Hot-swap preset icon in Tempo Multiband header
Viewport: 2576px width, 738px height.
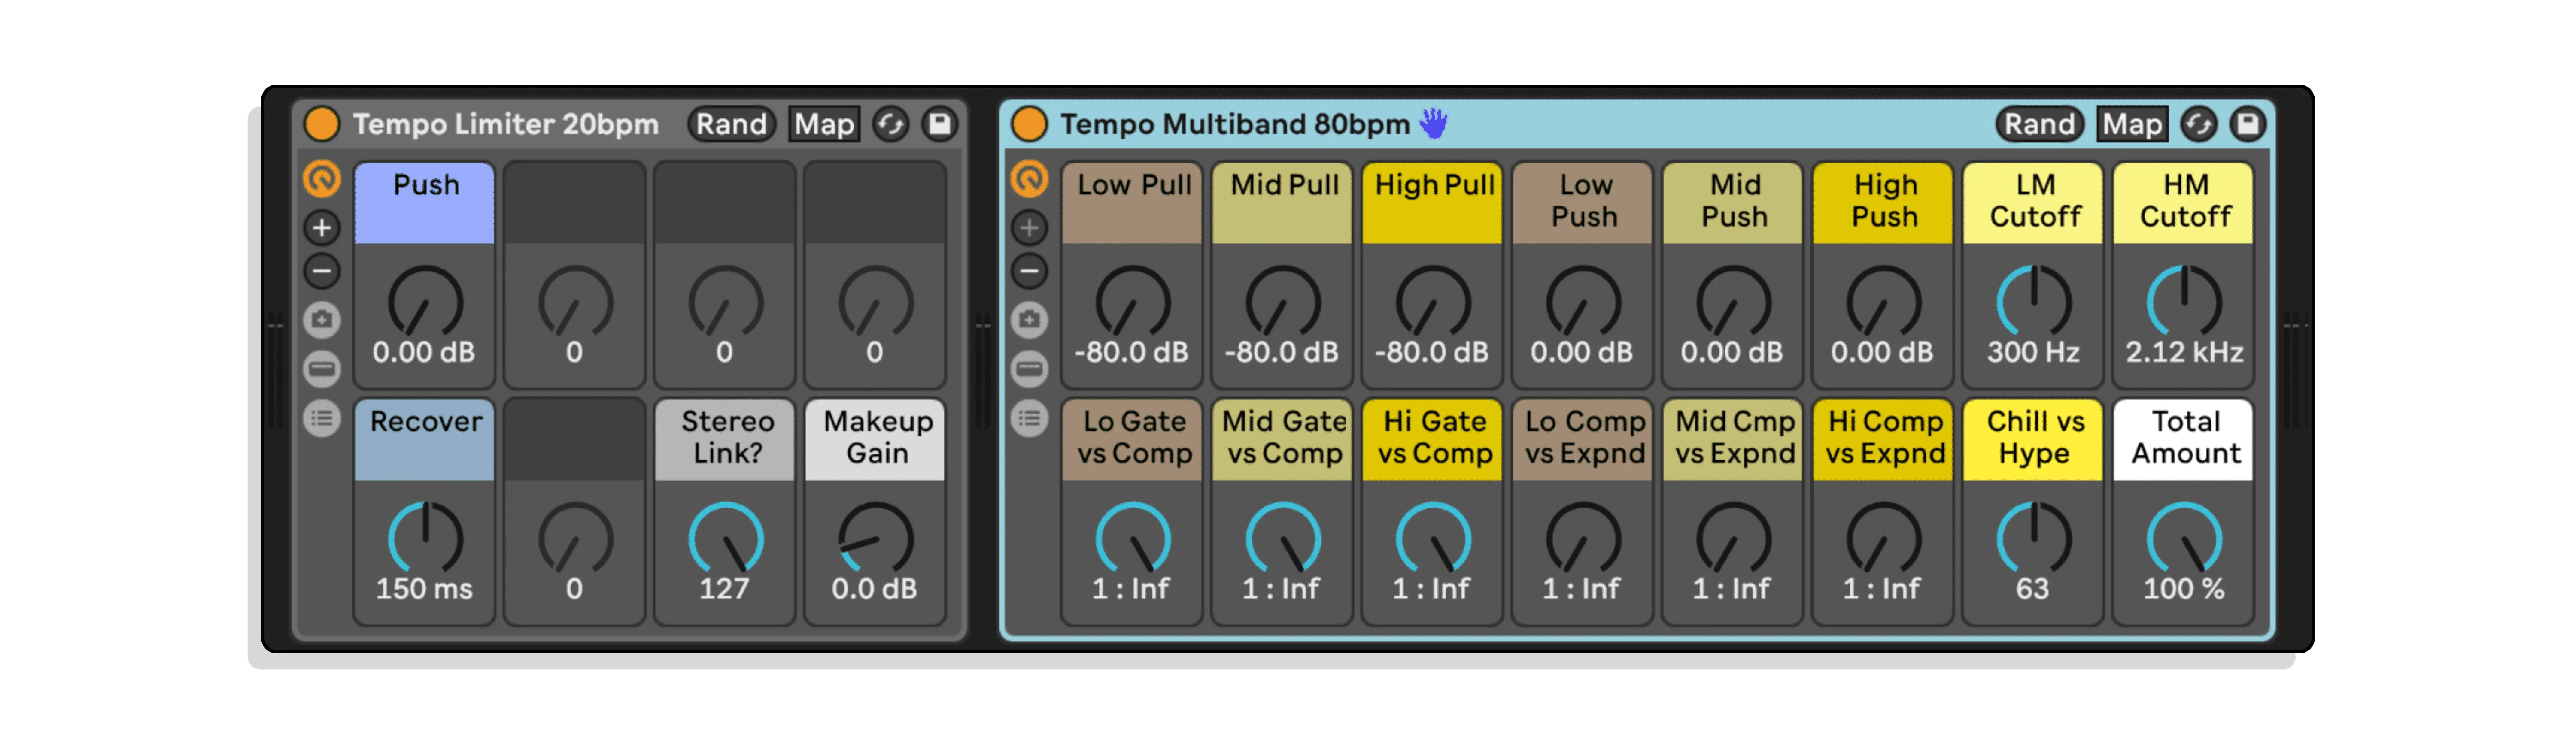[x=2198, y=124]
